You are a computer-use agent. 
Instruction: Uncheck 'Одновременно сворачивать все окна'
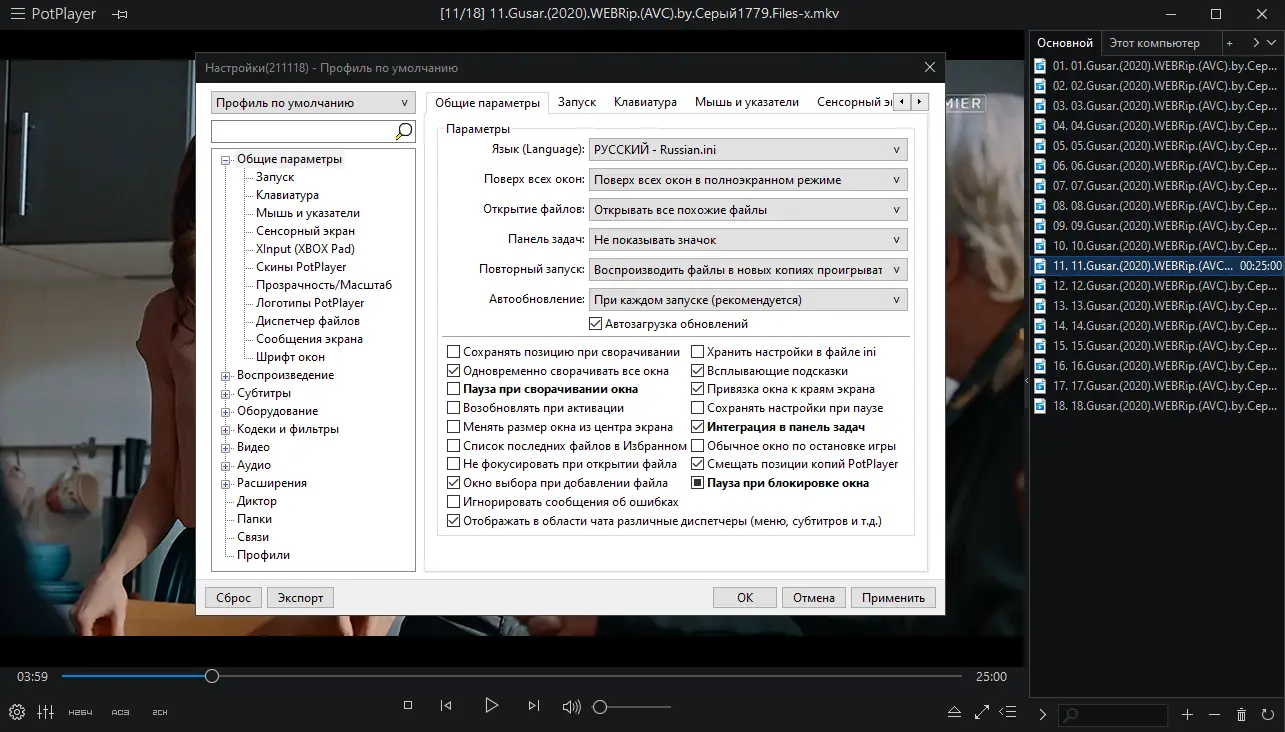(454, 371)
